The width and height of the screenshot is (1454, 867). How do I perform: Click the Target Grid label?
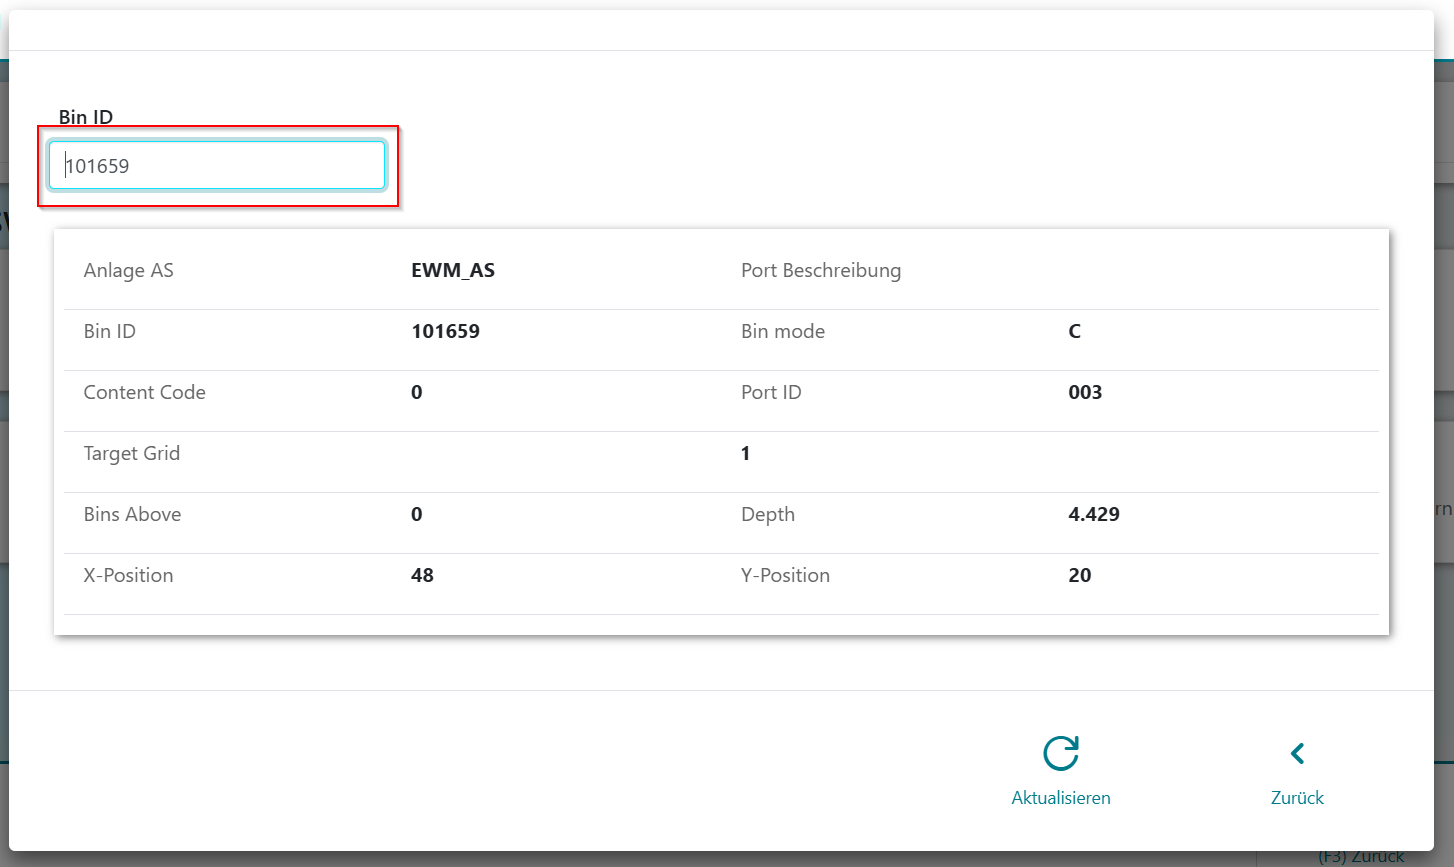pyautogui.click(x=131, y=454)
